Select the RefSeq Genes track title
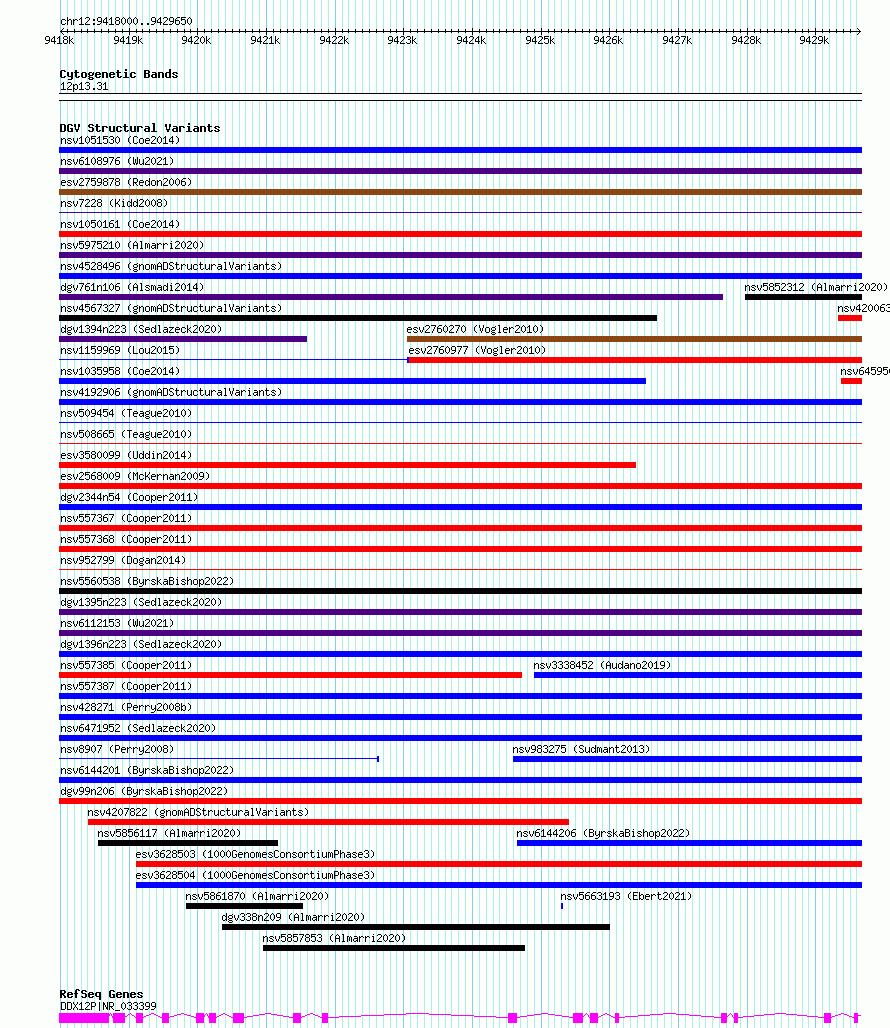Screen dimensions: 890x1028 tap(101, 994)
